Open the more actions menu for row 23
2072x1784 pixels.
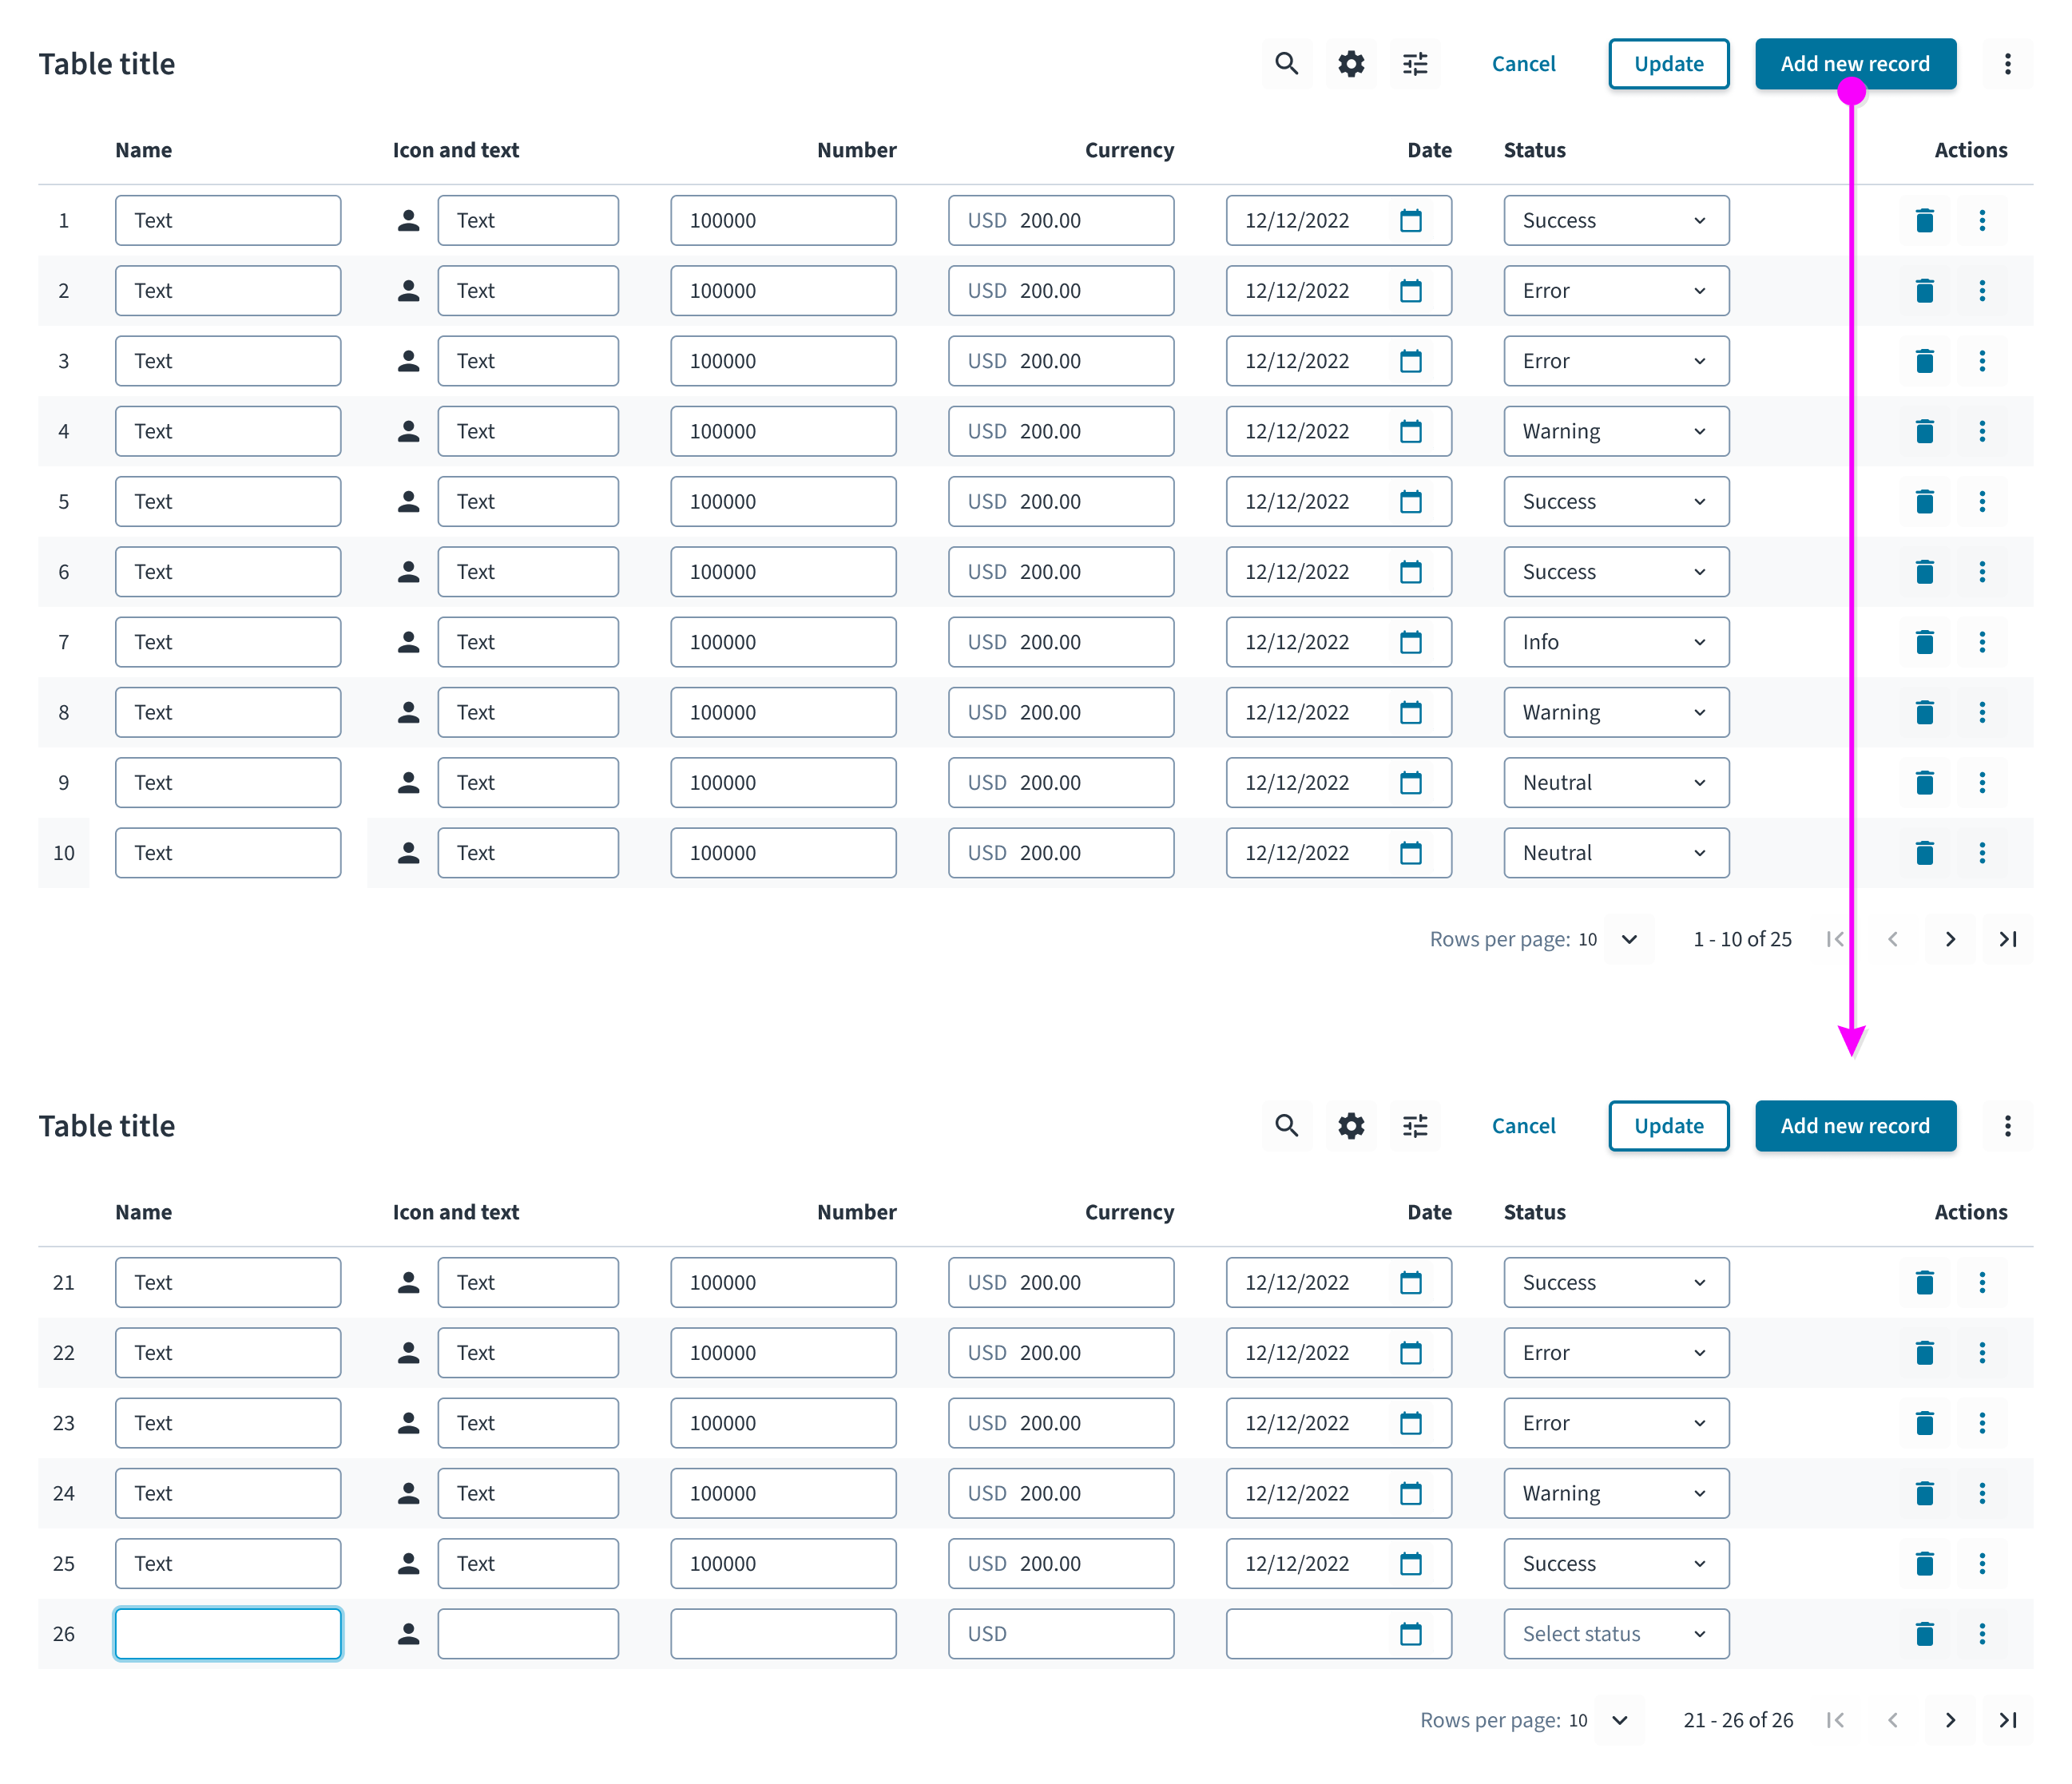coord(1982,1423)
